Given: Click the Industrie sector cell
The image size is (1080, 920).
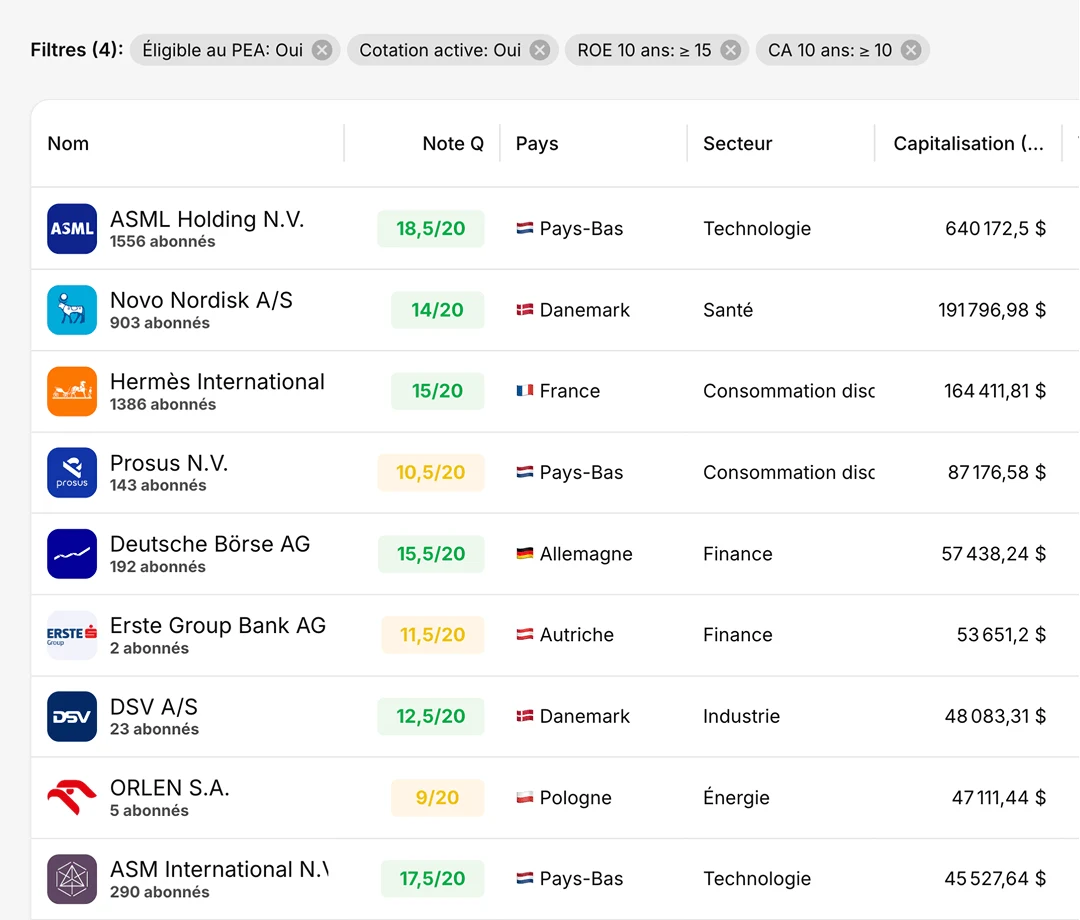Looking at the screenshot, I should point(742,716).
